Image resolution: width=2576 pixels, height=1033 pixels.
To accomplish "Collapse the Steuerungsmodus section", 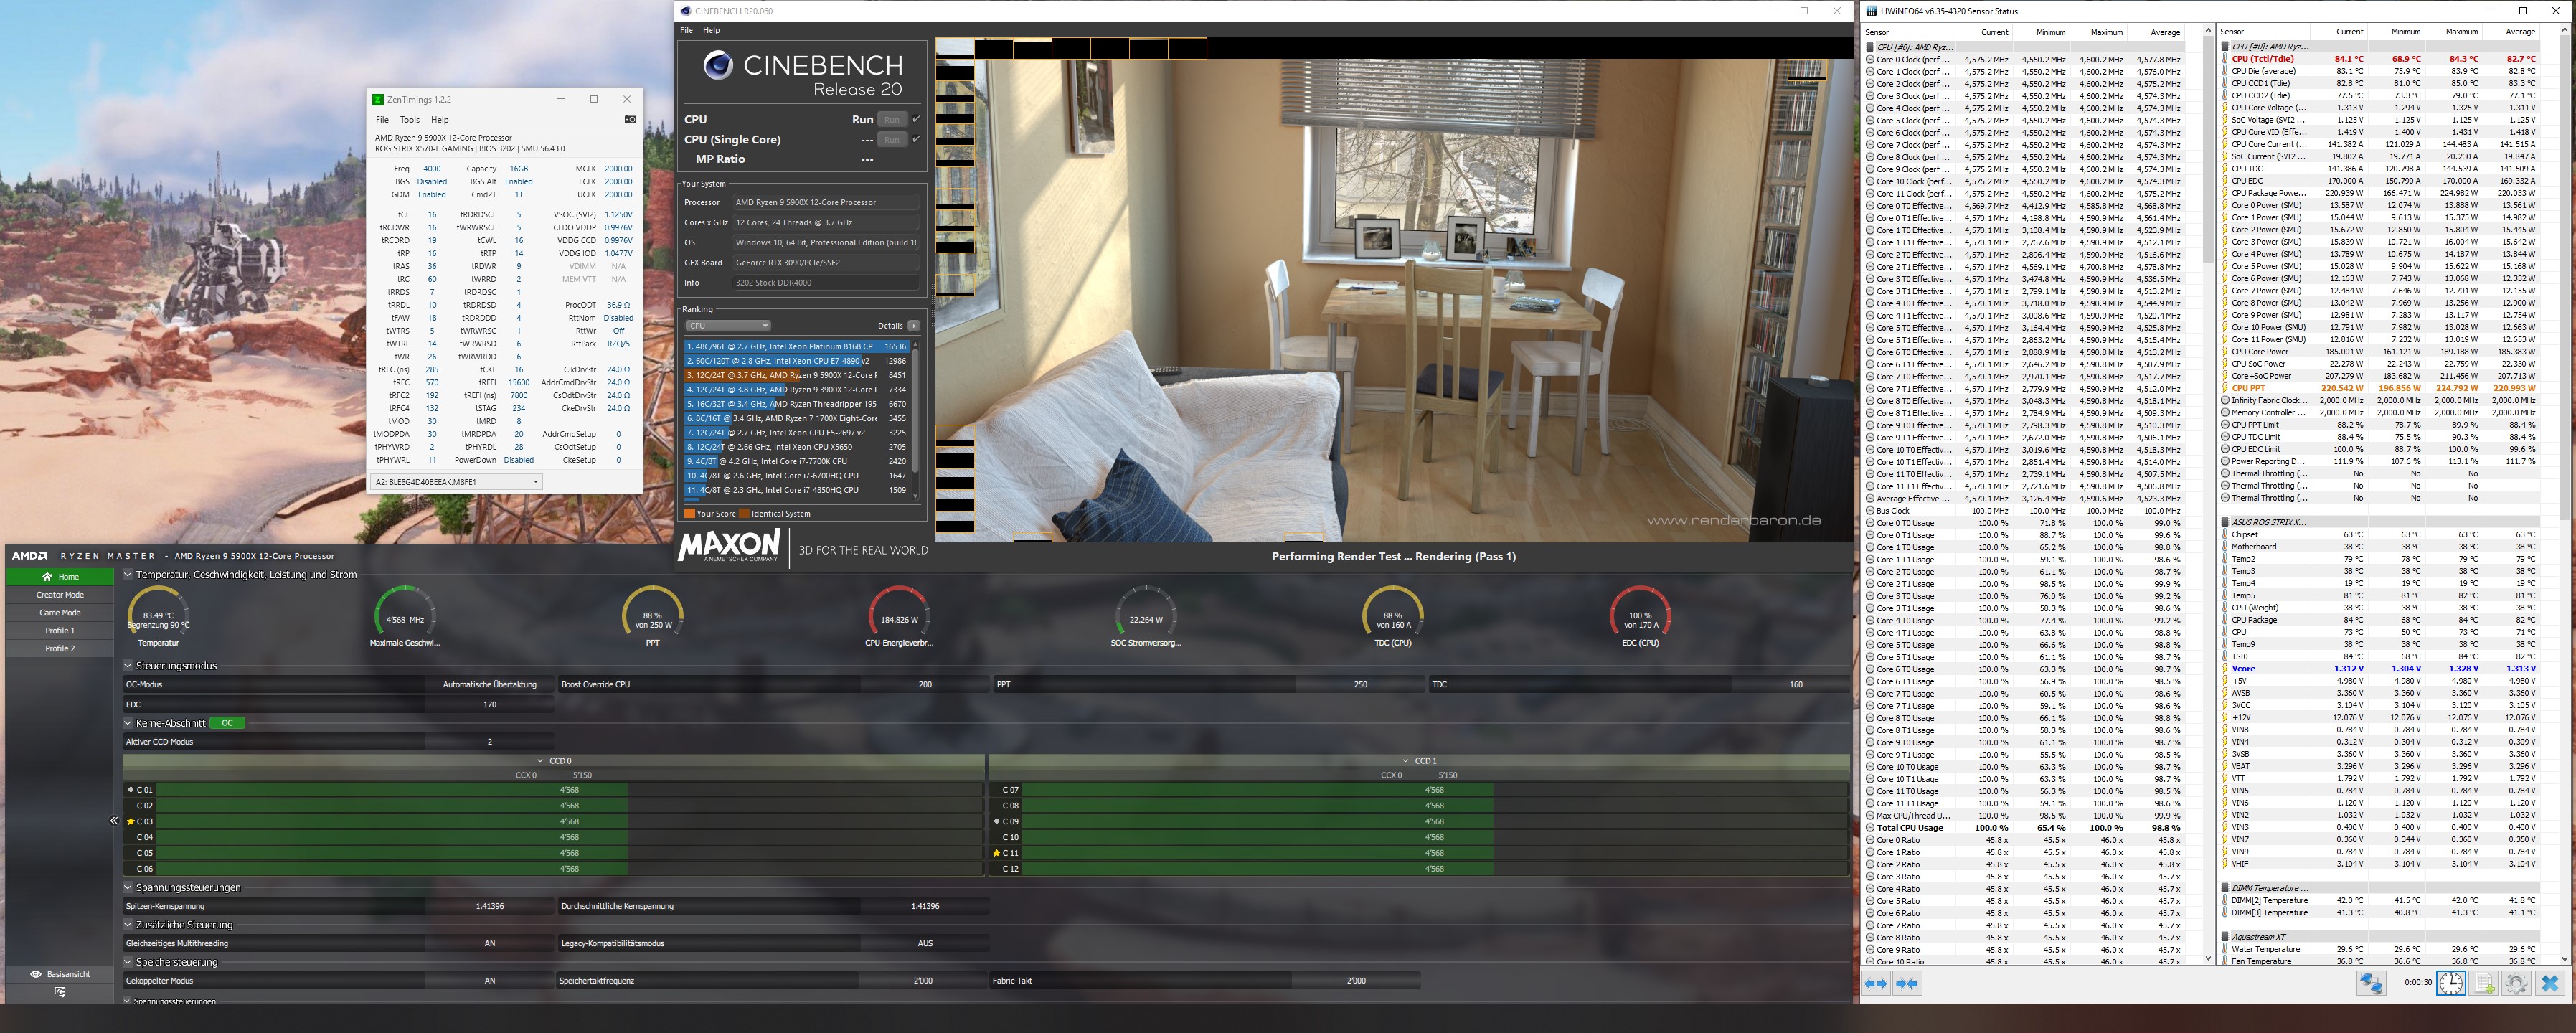I will pos(128,666).
